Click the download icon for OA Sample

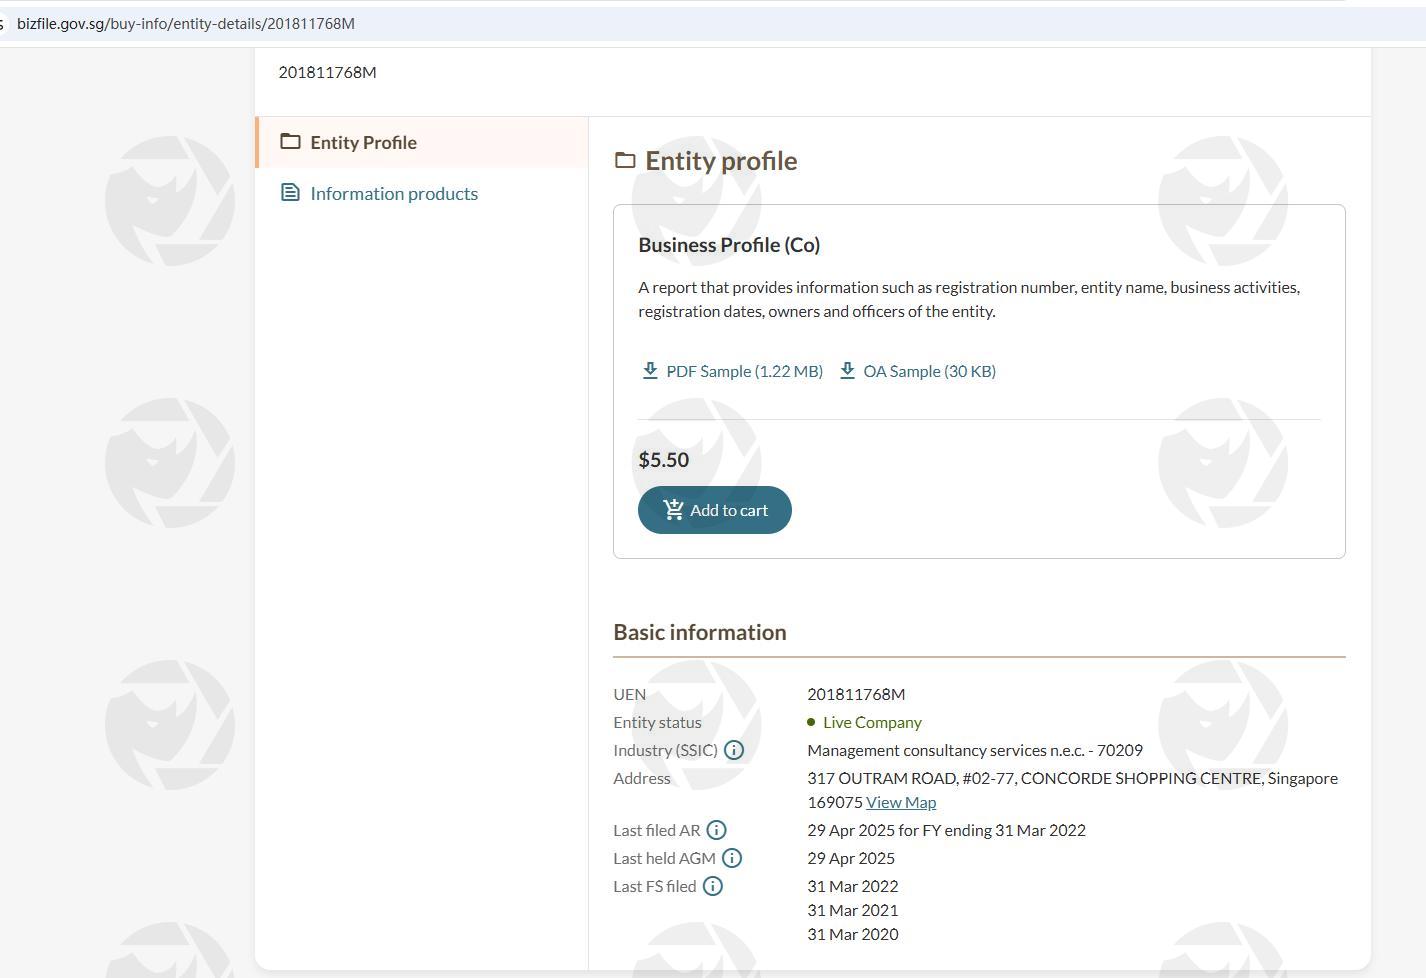[x=847, y=371]
